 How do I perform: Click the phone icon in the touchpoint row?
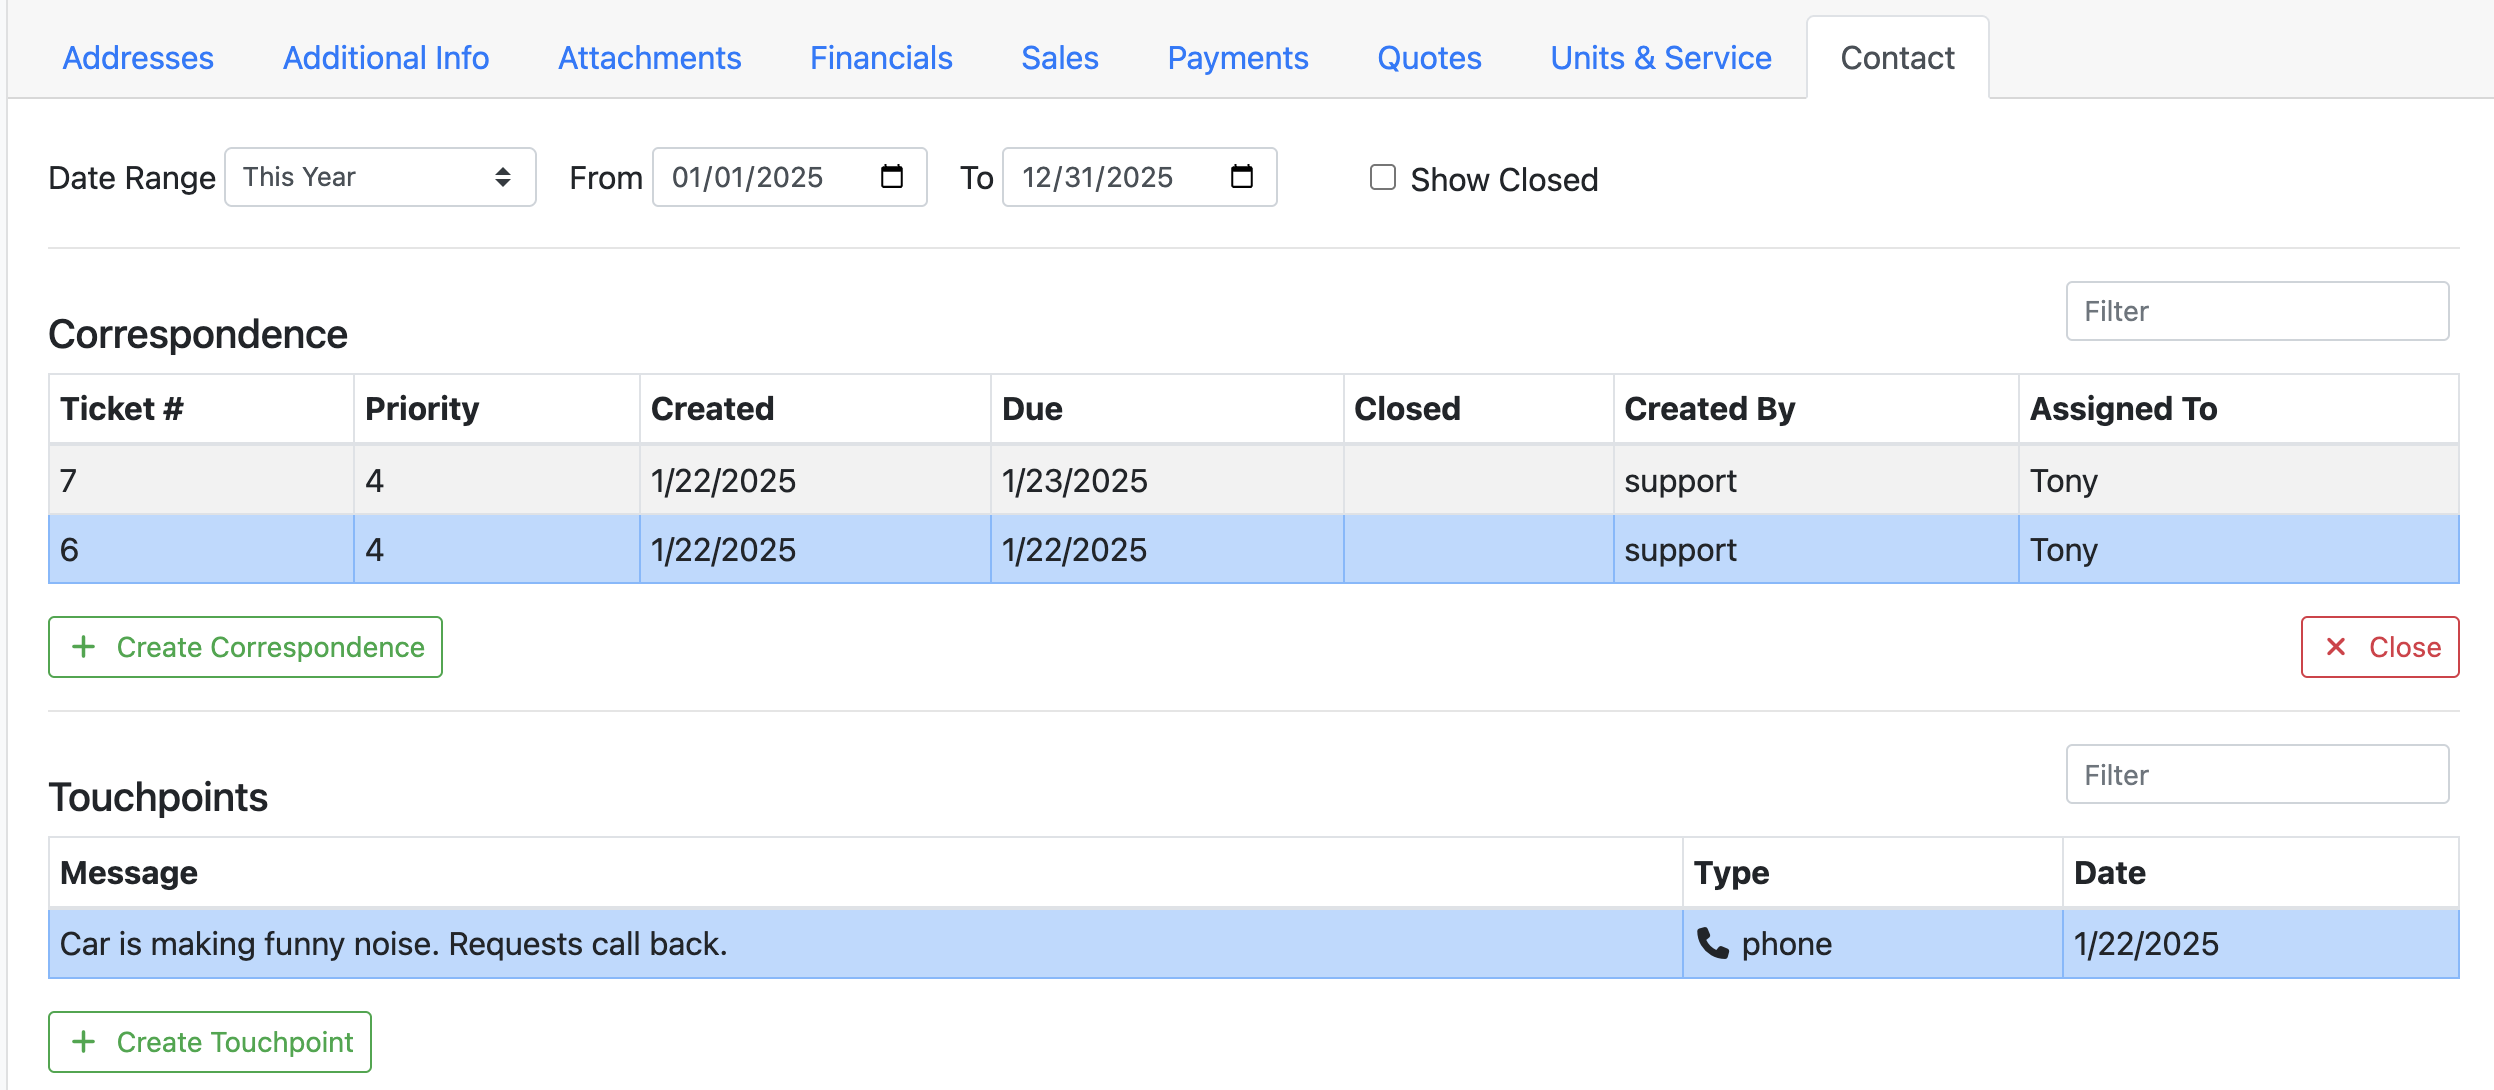(x=1712, y=943)
